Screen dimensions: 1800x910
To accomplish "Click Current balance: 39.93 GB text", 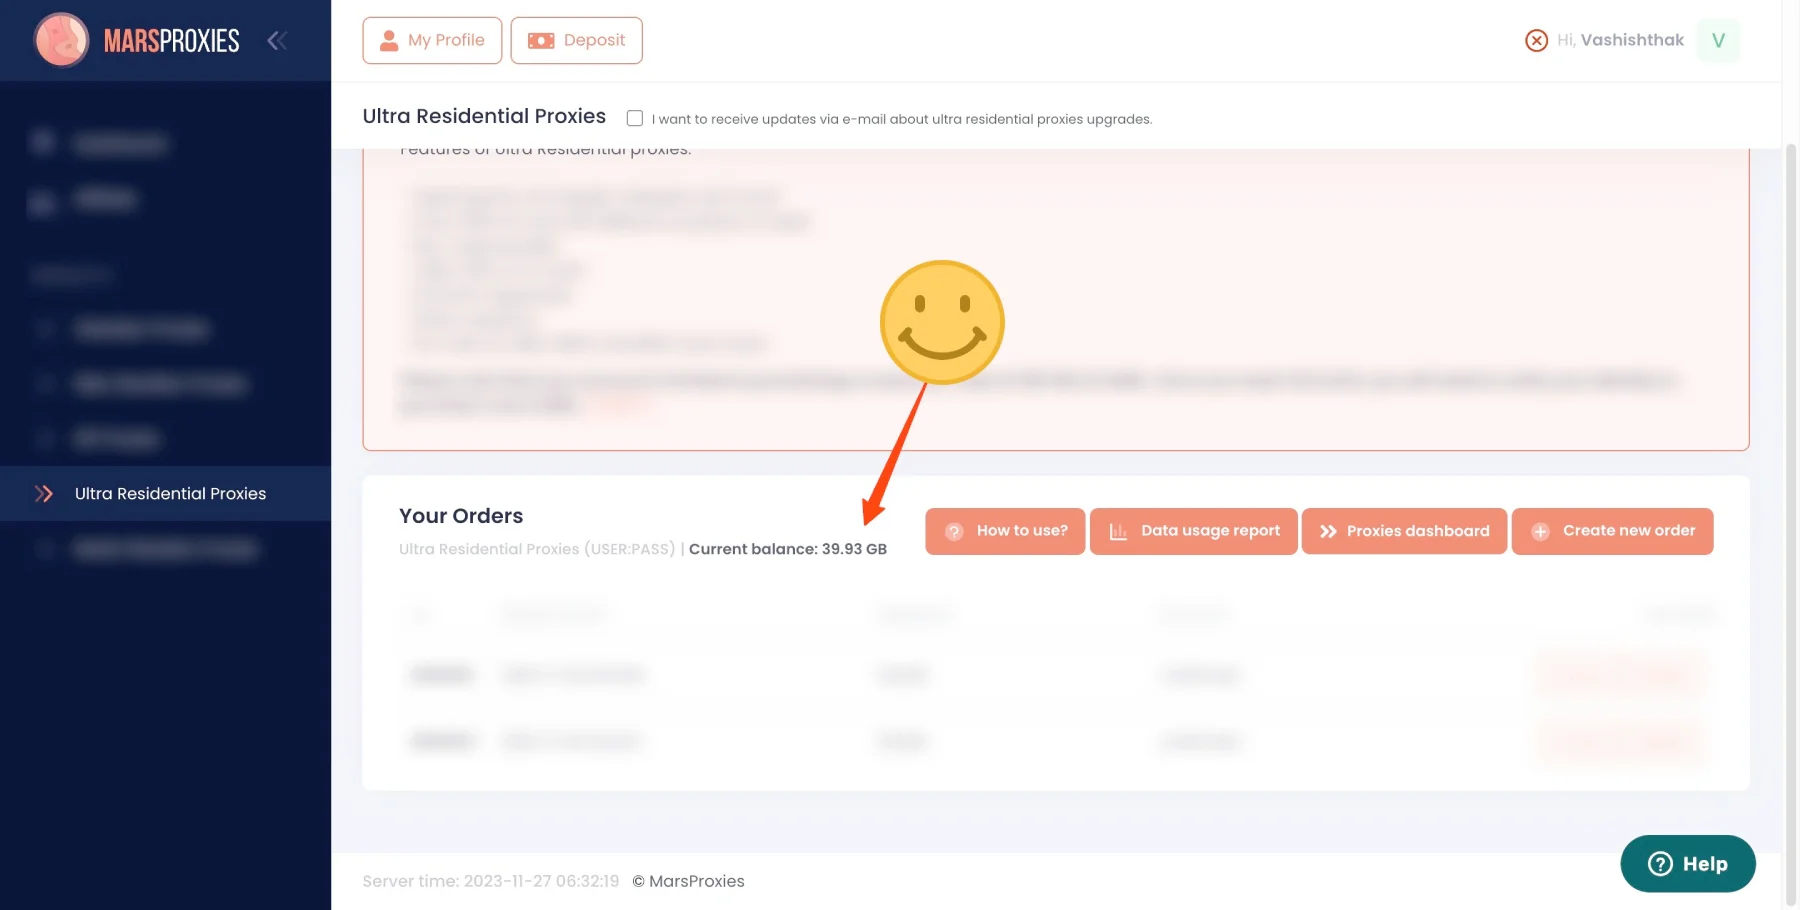I will pos(788,549).
